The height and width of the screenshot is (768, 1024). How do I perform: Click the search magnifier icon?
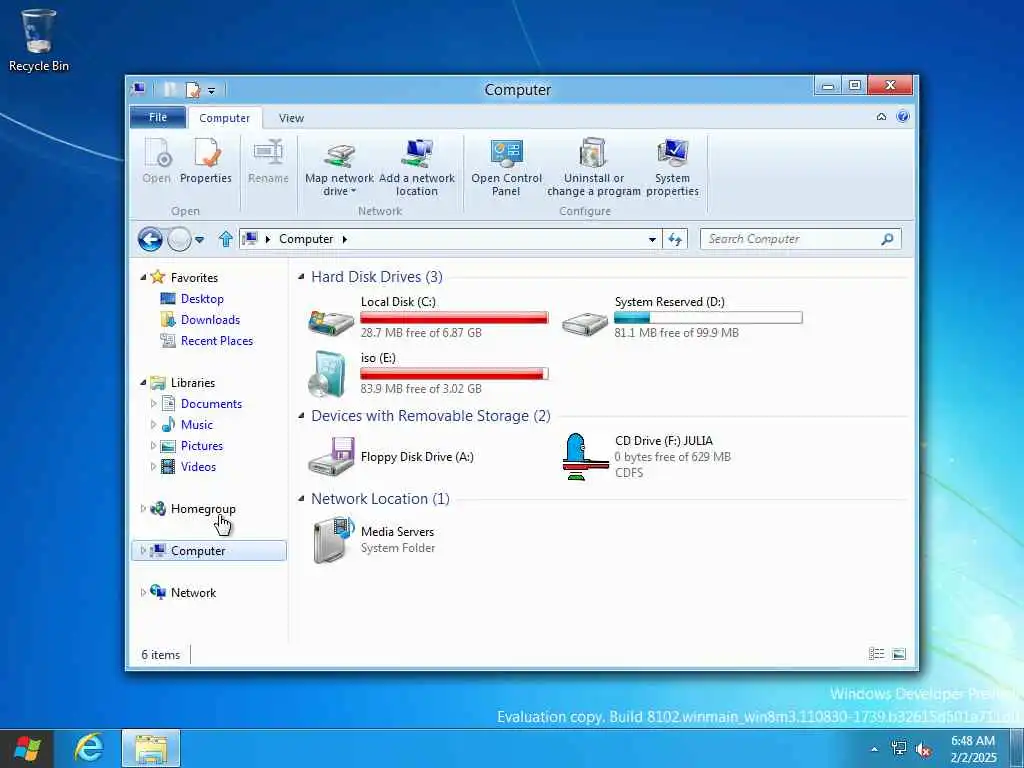(x=887, y=239)
